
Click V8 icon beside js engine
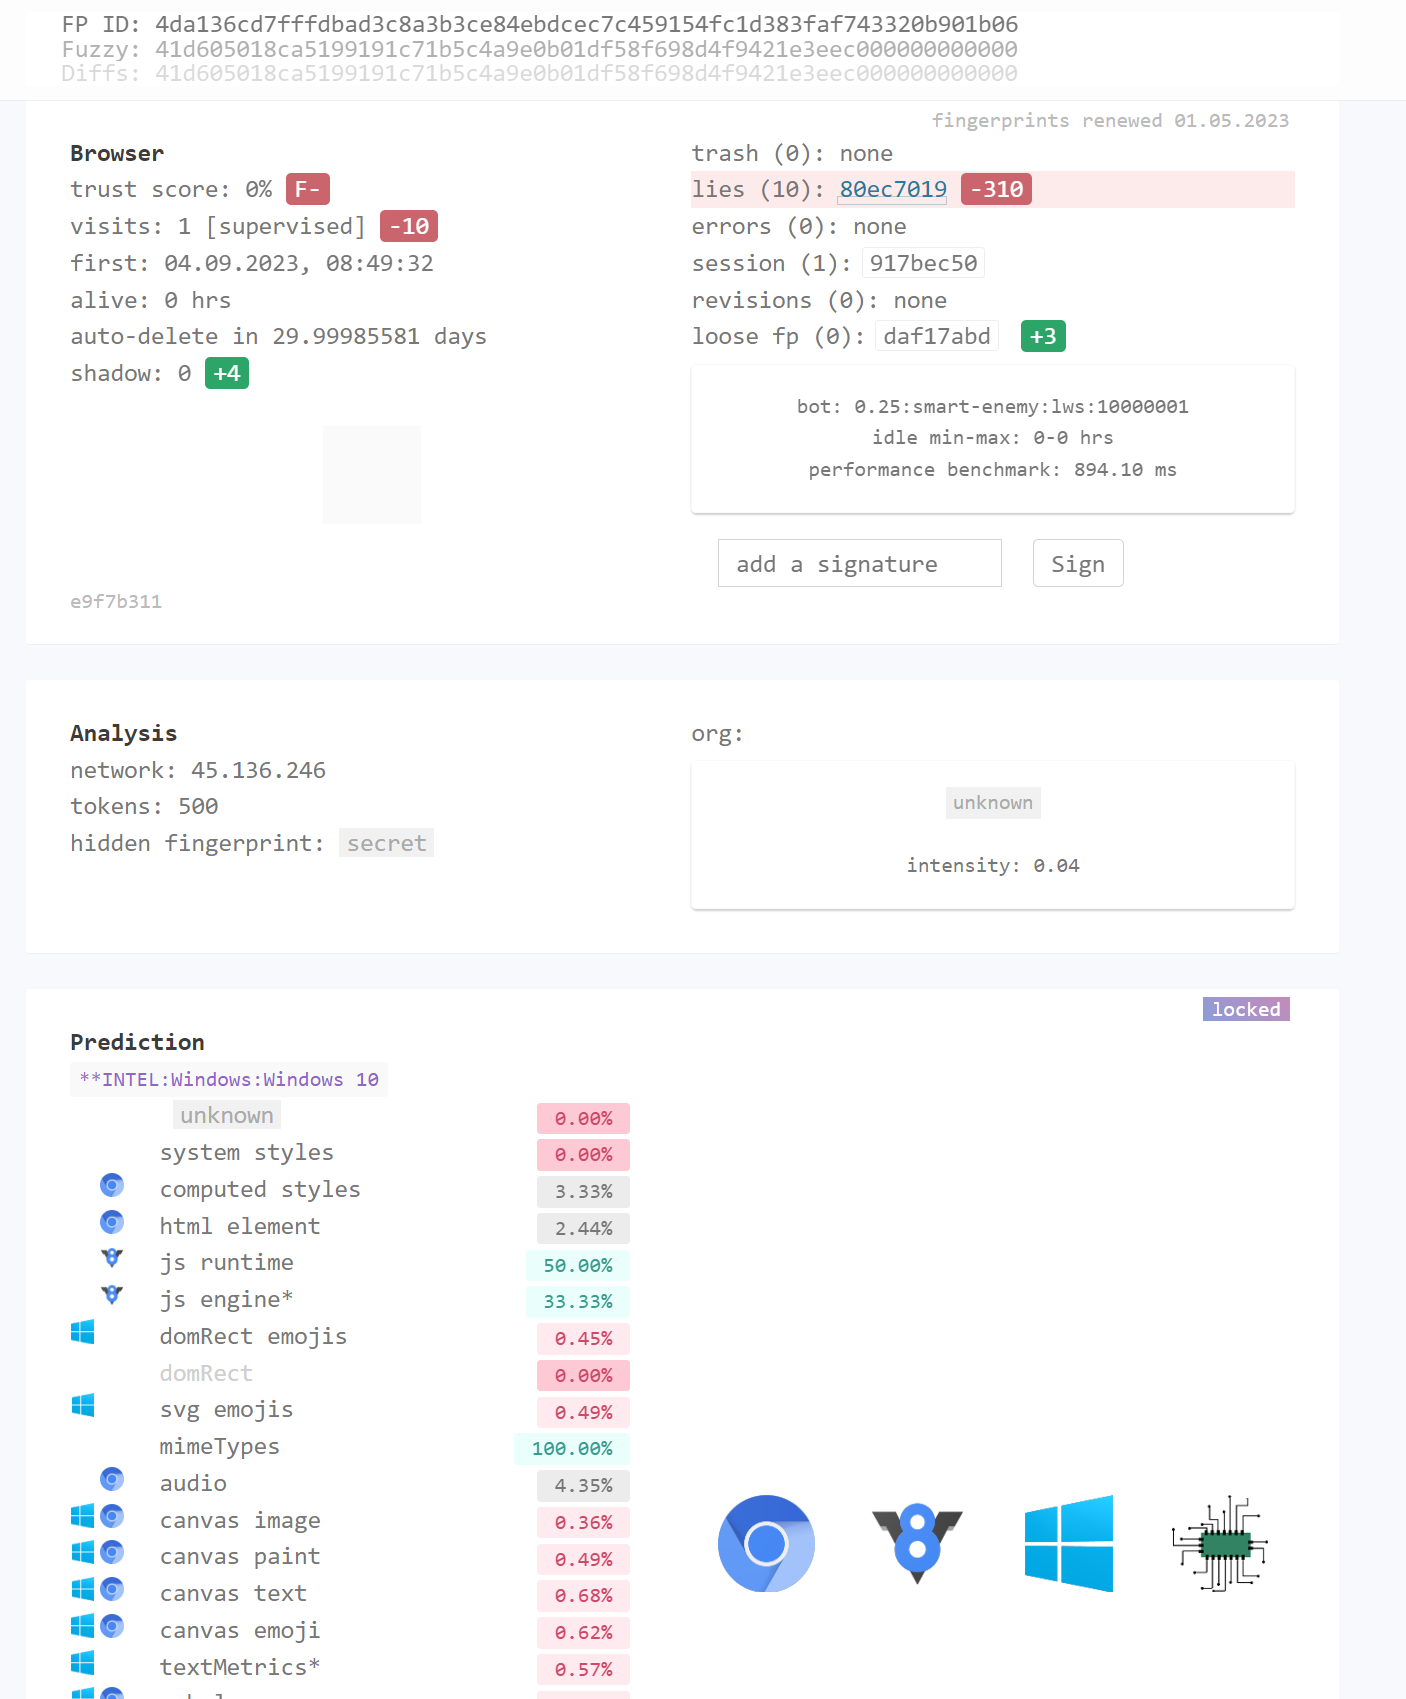[x=112, y=1296]
